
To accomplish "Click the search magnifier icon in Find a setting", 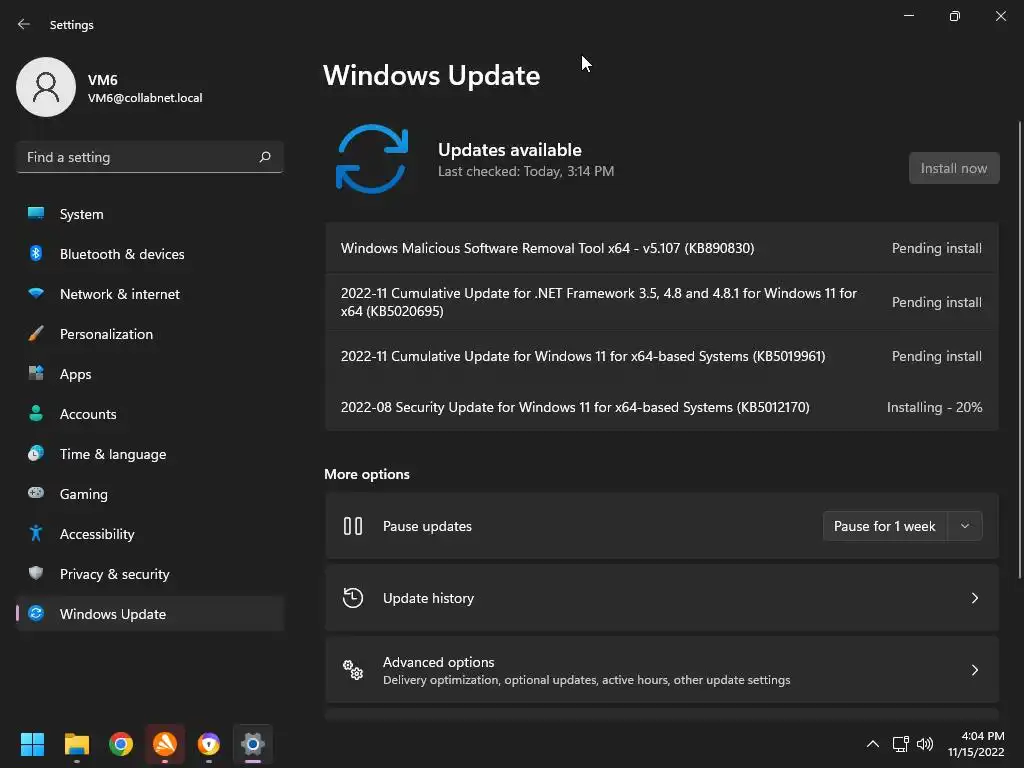I will (x=264, y=157).
